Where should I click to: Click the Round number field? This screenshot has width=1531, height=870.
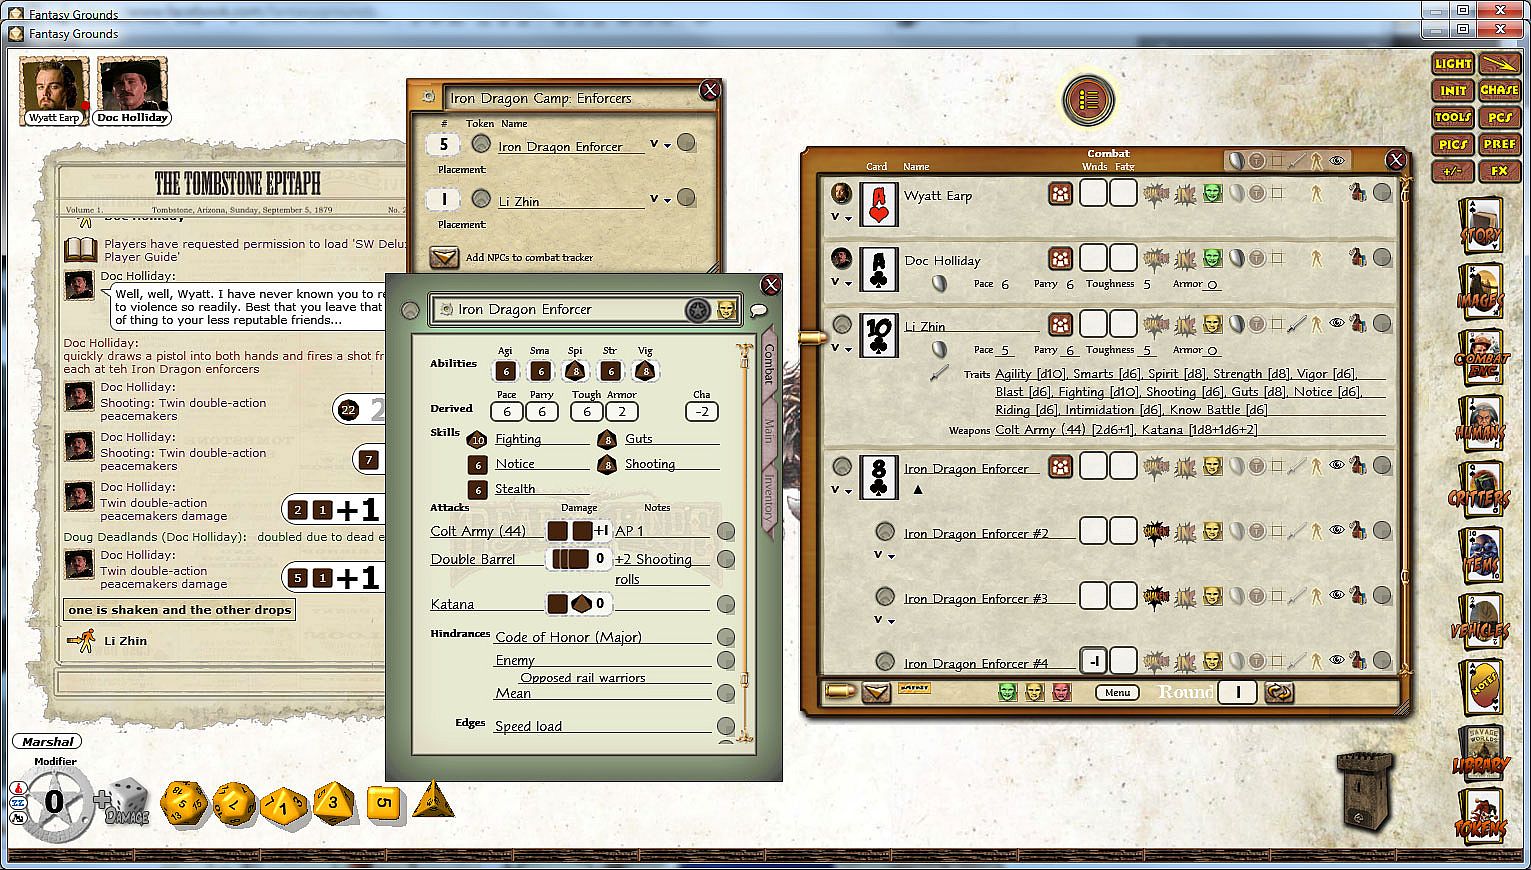tap(1238, 692)
